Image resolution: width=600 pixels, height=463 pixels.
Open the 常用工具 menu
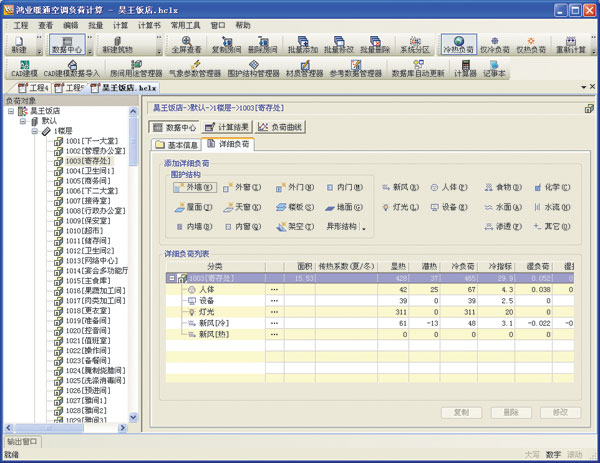coord(185,25)
